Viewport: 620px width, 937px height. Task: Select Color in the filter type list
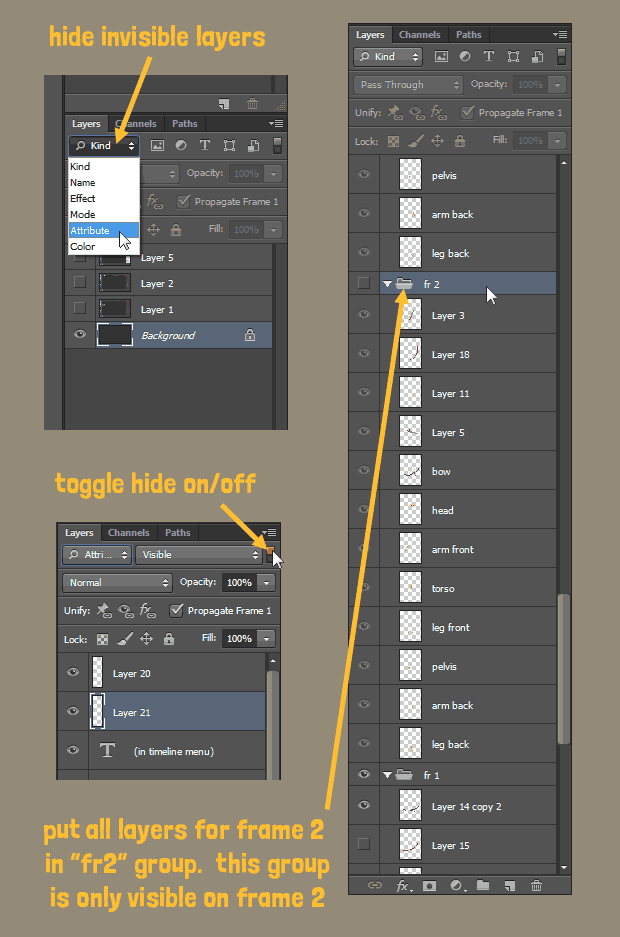(83, 246)
